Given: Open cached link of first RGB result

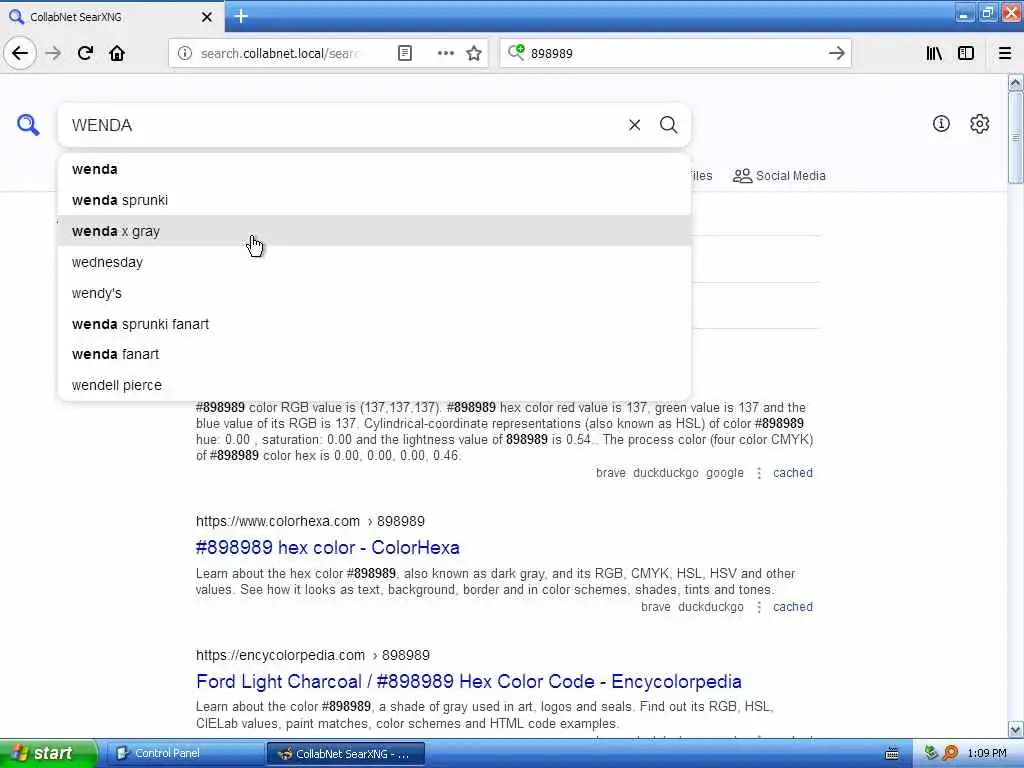Looking at the screenshot, I should click(x=793, y=473).
